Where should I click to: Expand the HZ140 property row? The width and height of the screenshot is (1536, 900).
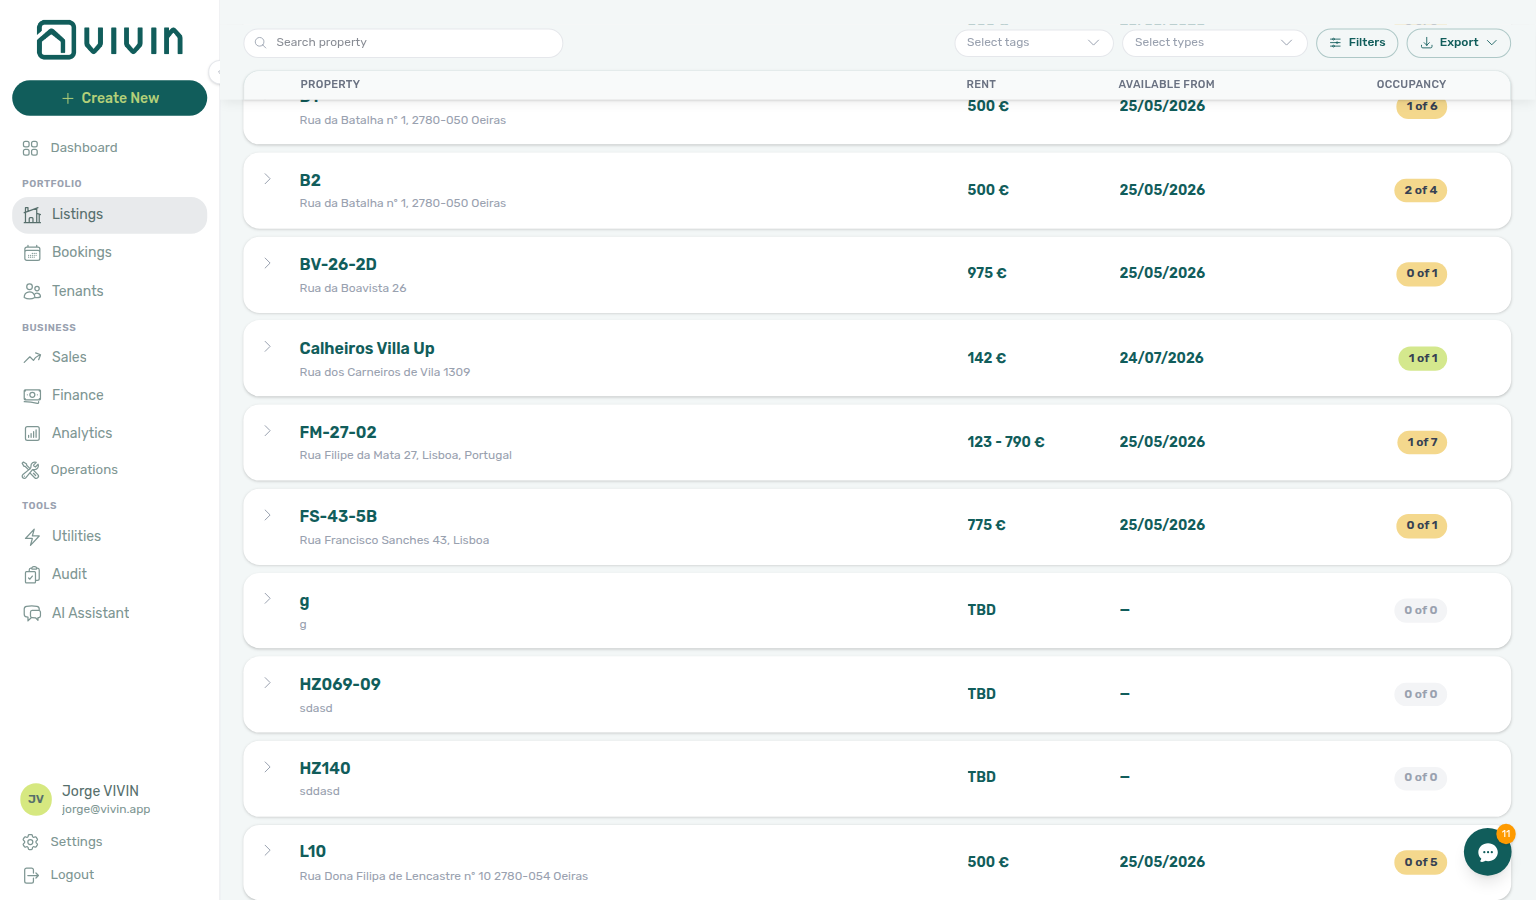[x=268, y=767]
